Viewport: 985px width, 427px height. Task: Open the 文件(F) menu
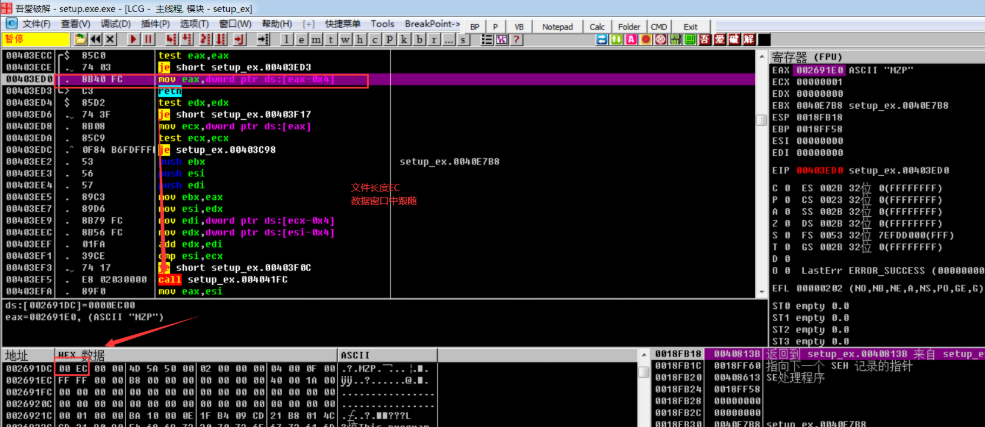click(36, 24)
